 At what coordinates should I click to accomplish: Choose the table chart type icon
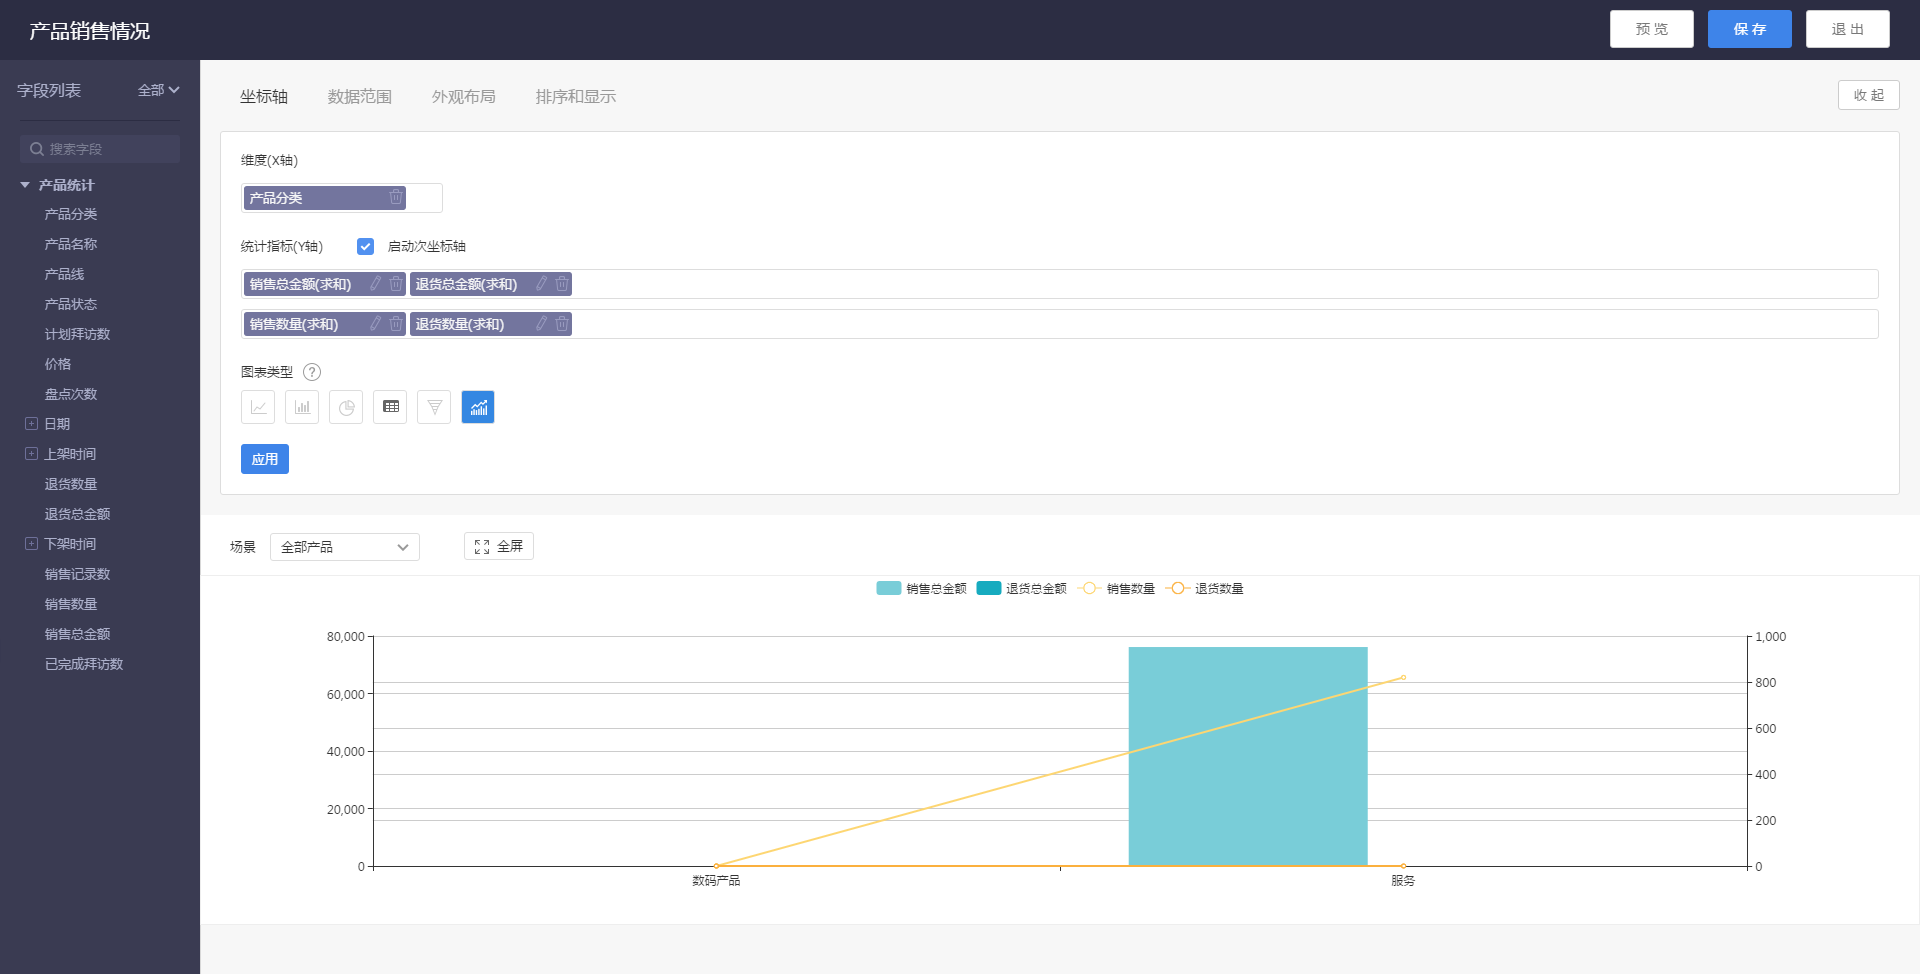390,407
